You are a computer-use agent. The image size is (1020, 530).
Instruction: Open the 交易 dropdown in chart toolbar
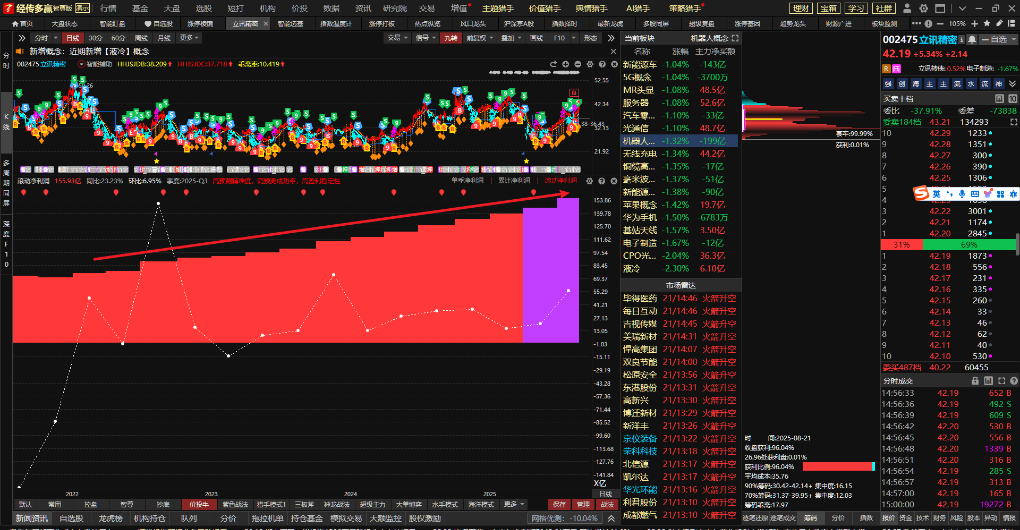[397, 38]
